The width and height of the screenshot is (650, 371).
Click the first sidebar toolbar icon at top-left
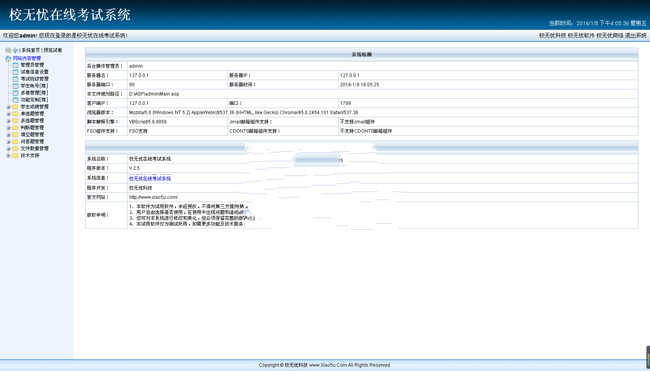[8, 50]
